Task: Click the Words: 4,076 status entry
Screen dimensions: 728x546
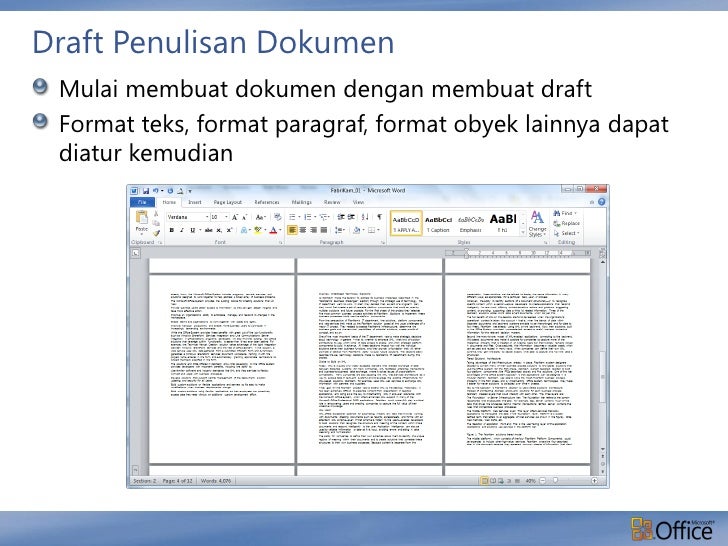Action: point(216,481)
